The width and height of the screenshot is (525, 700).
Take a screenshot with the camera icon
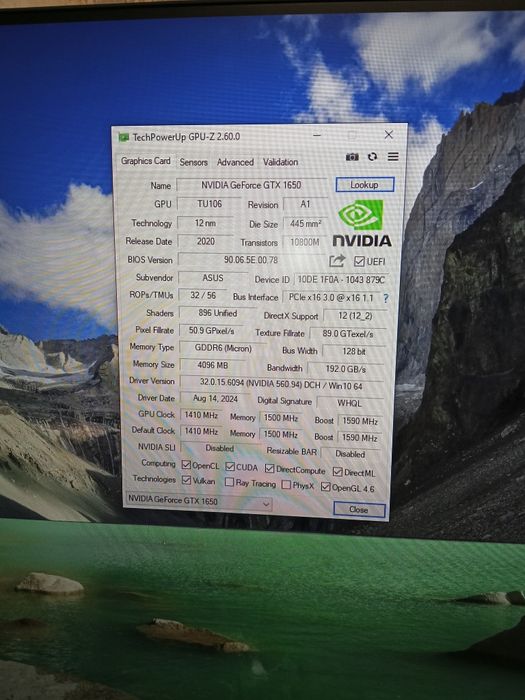click(352, 157)
